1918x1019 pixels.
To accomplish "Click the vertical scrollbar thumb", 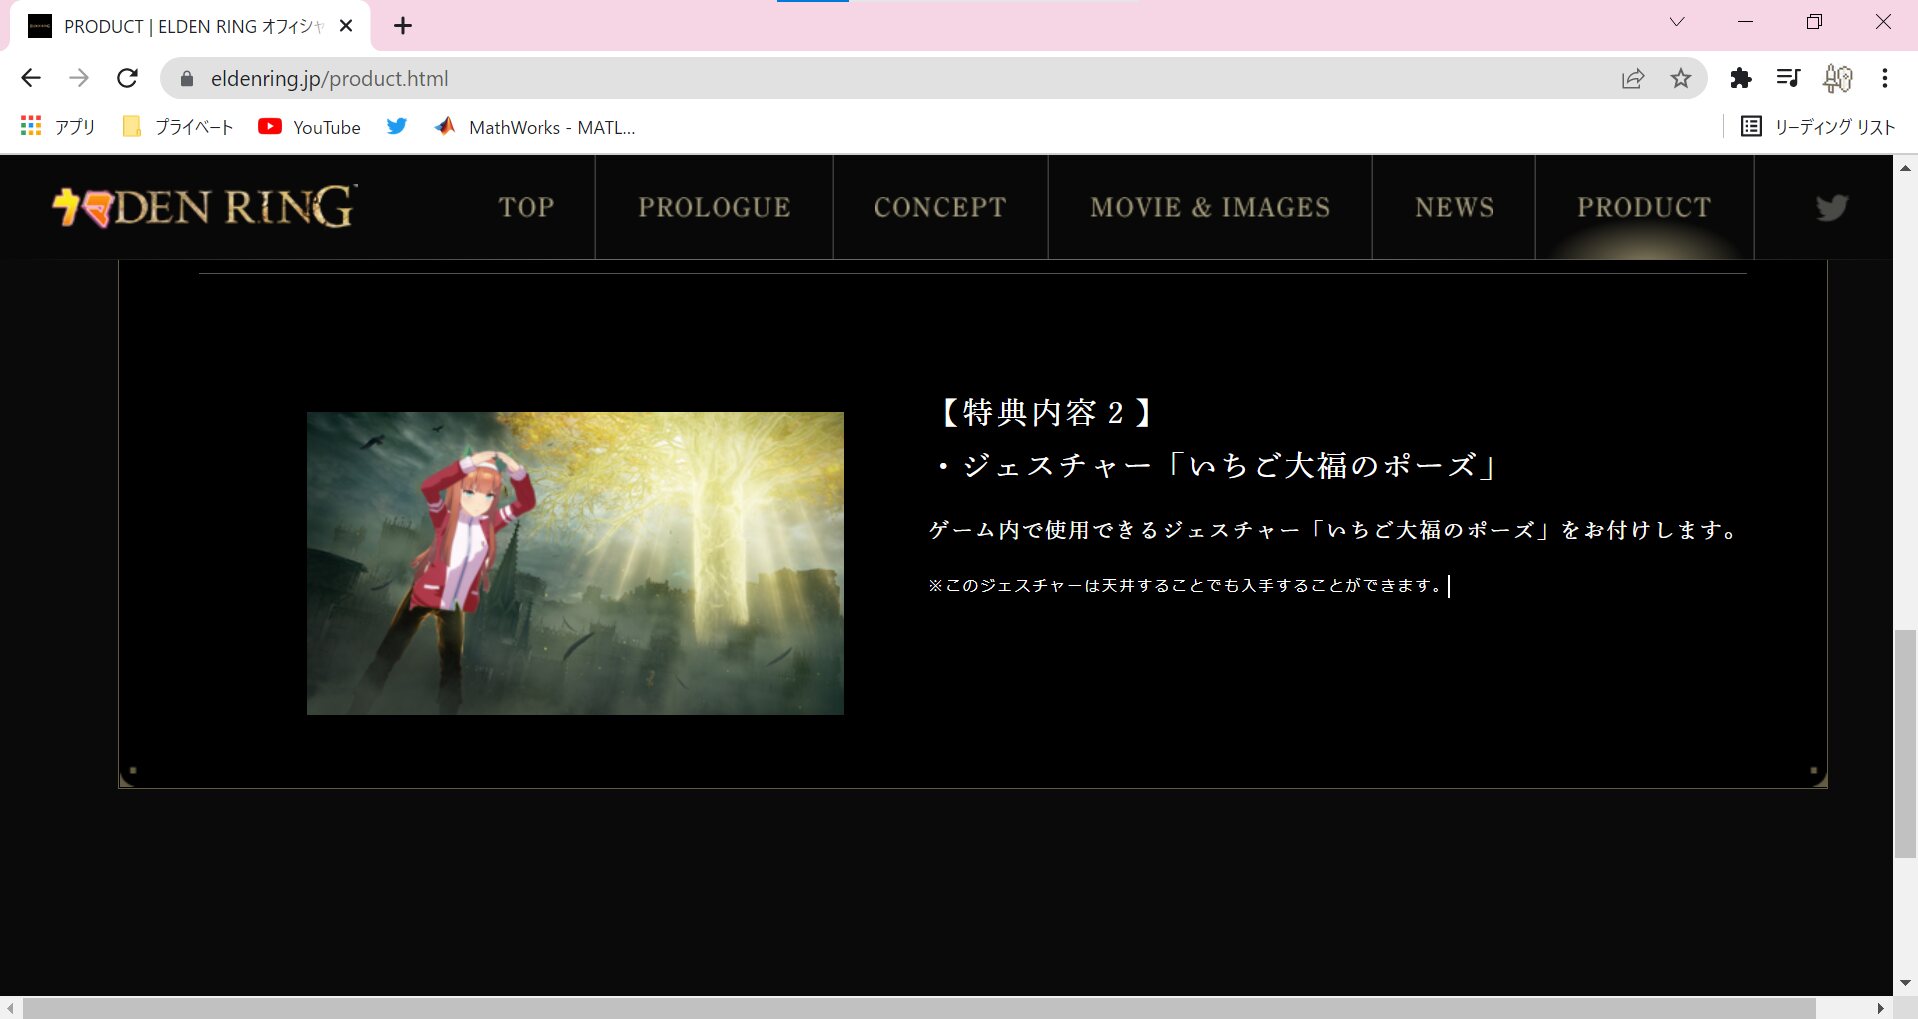I will [1905, 743].
